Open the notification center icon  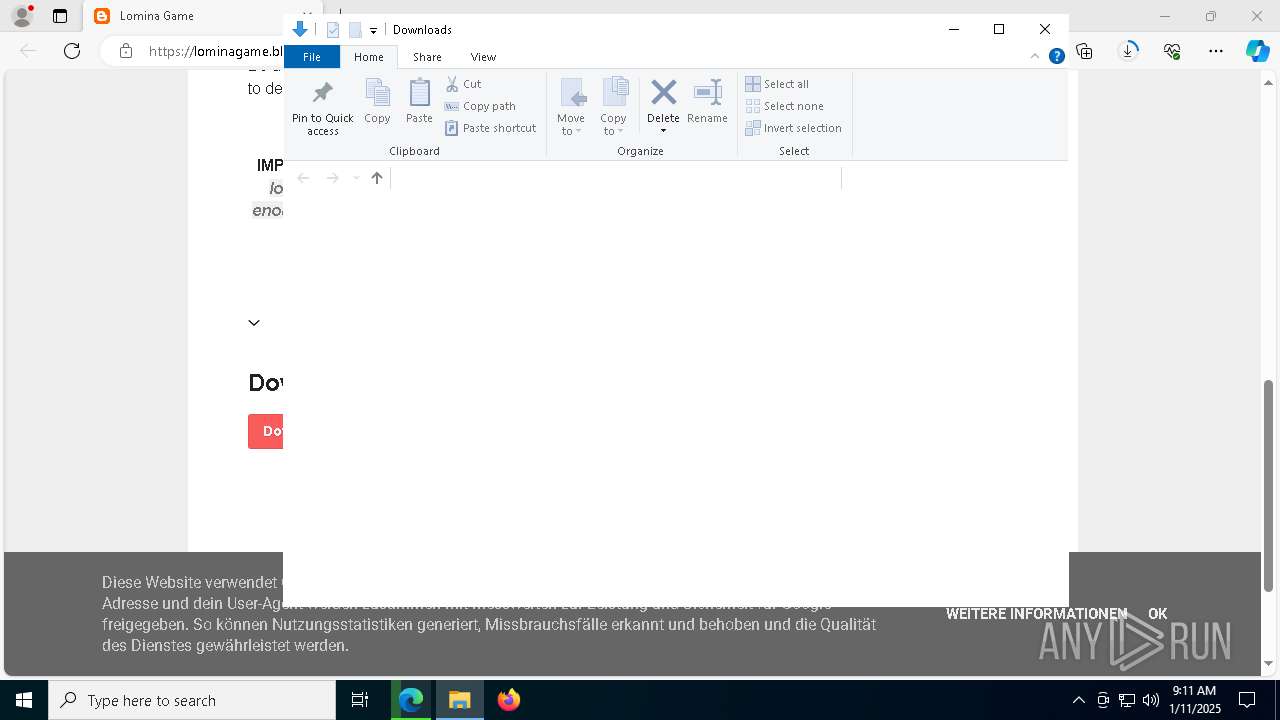pos(1247,700)
